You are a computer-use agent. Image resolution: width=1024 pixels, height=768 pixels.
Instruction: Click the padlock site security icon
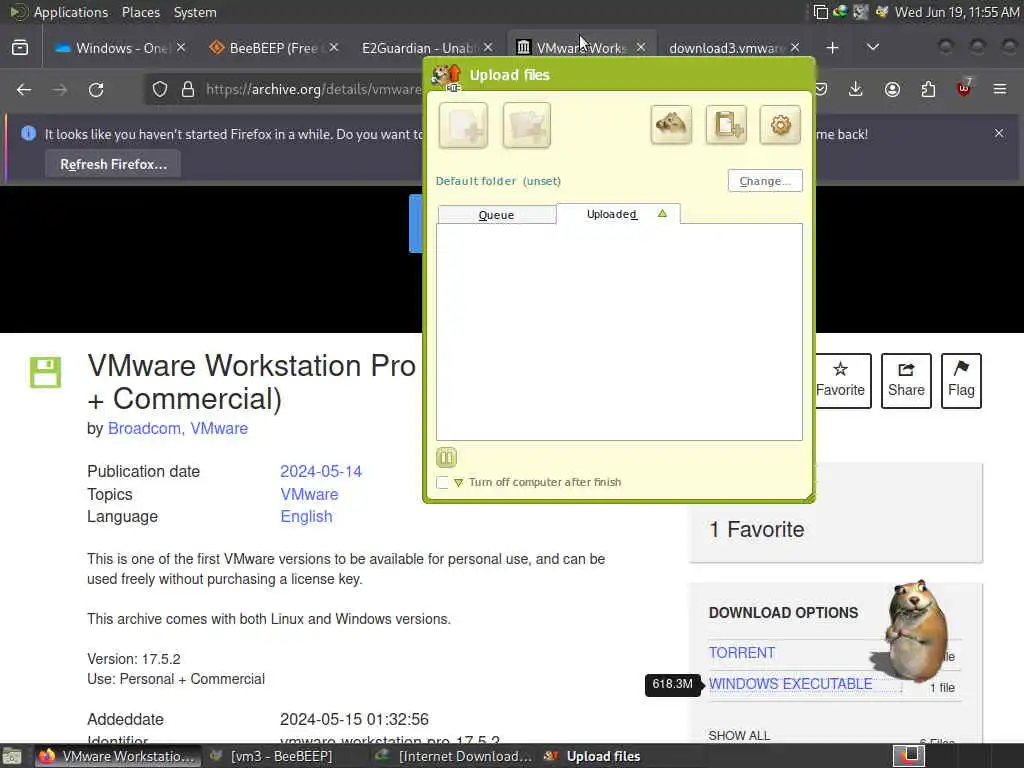188,89
